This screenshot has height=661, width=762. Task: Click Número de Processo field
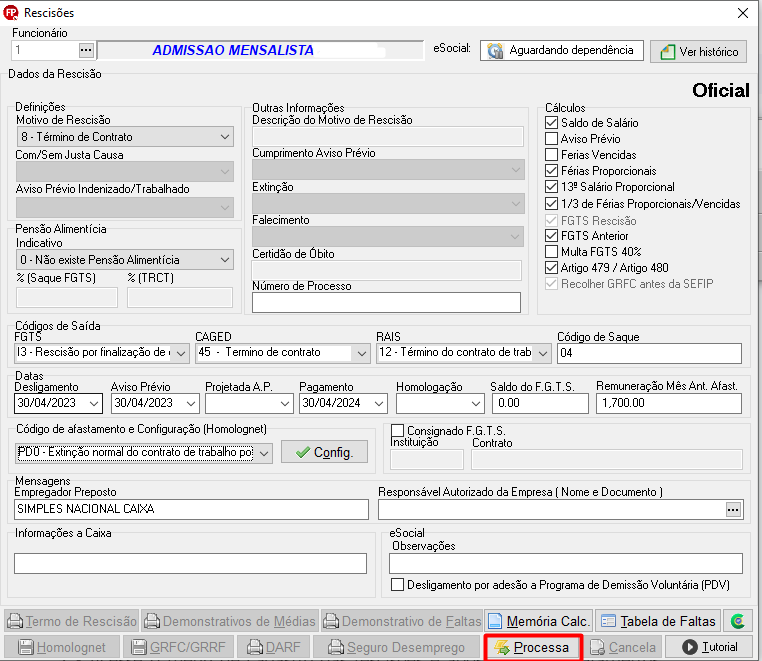point(386,302)
